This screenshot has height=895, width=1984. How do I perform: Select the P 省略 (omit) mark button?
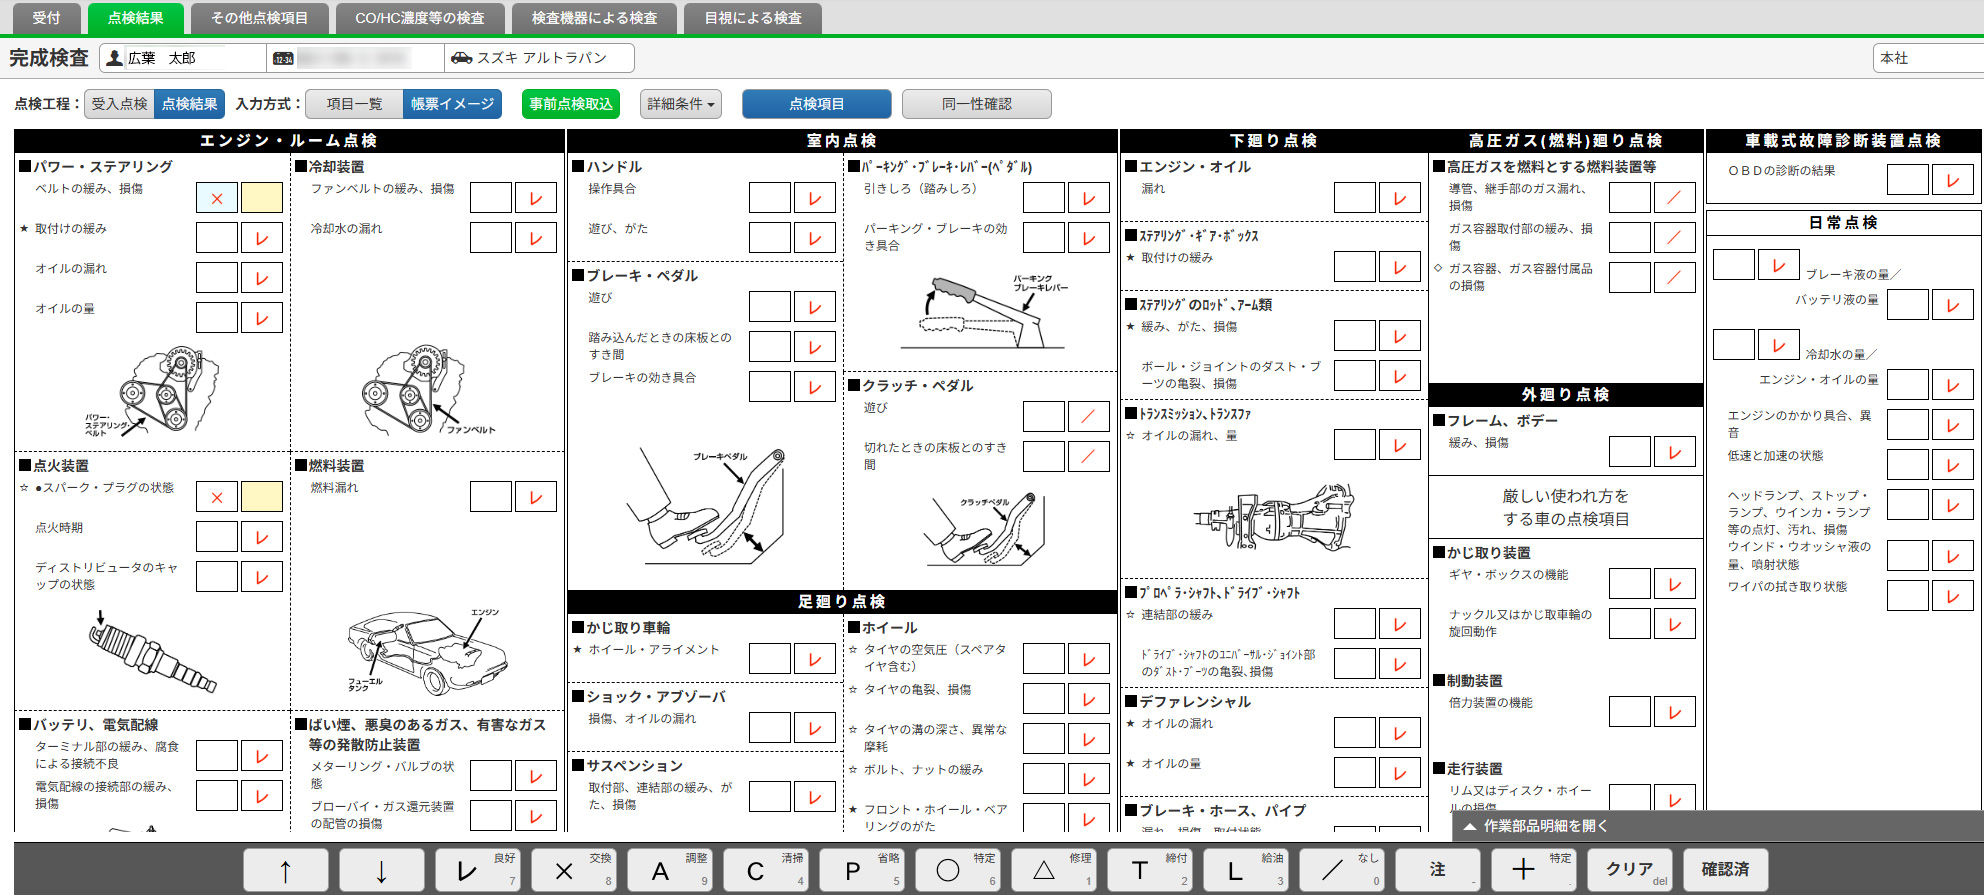862,869
